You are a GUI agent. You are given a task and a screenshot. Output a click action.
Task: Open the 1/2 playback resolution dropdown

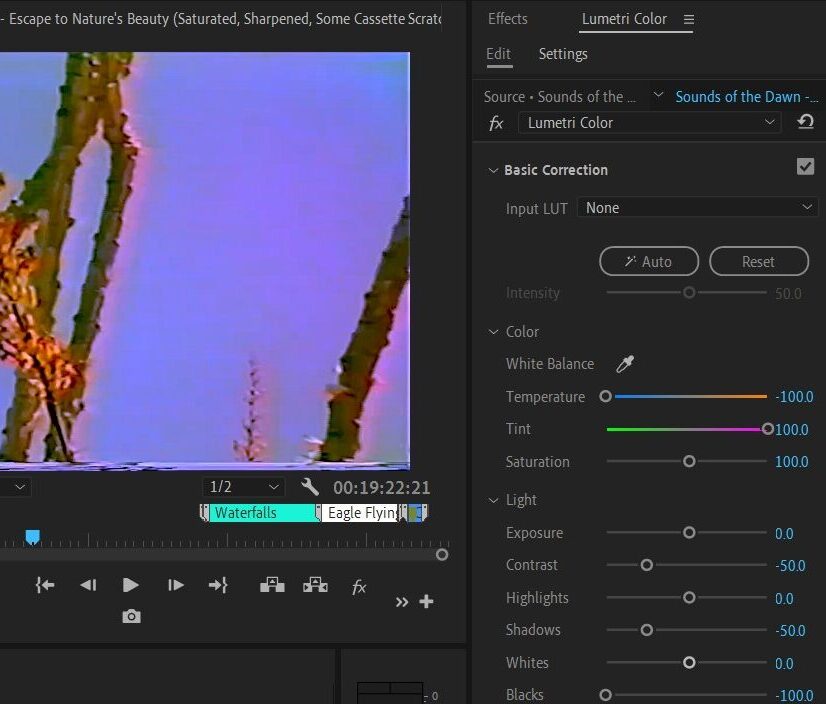point(243,487)
